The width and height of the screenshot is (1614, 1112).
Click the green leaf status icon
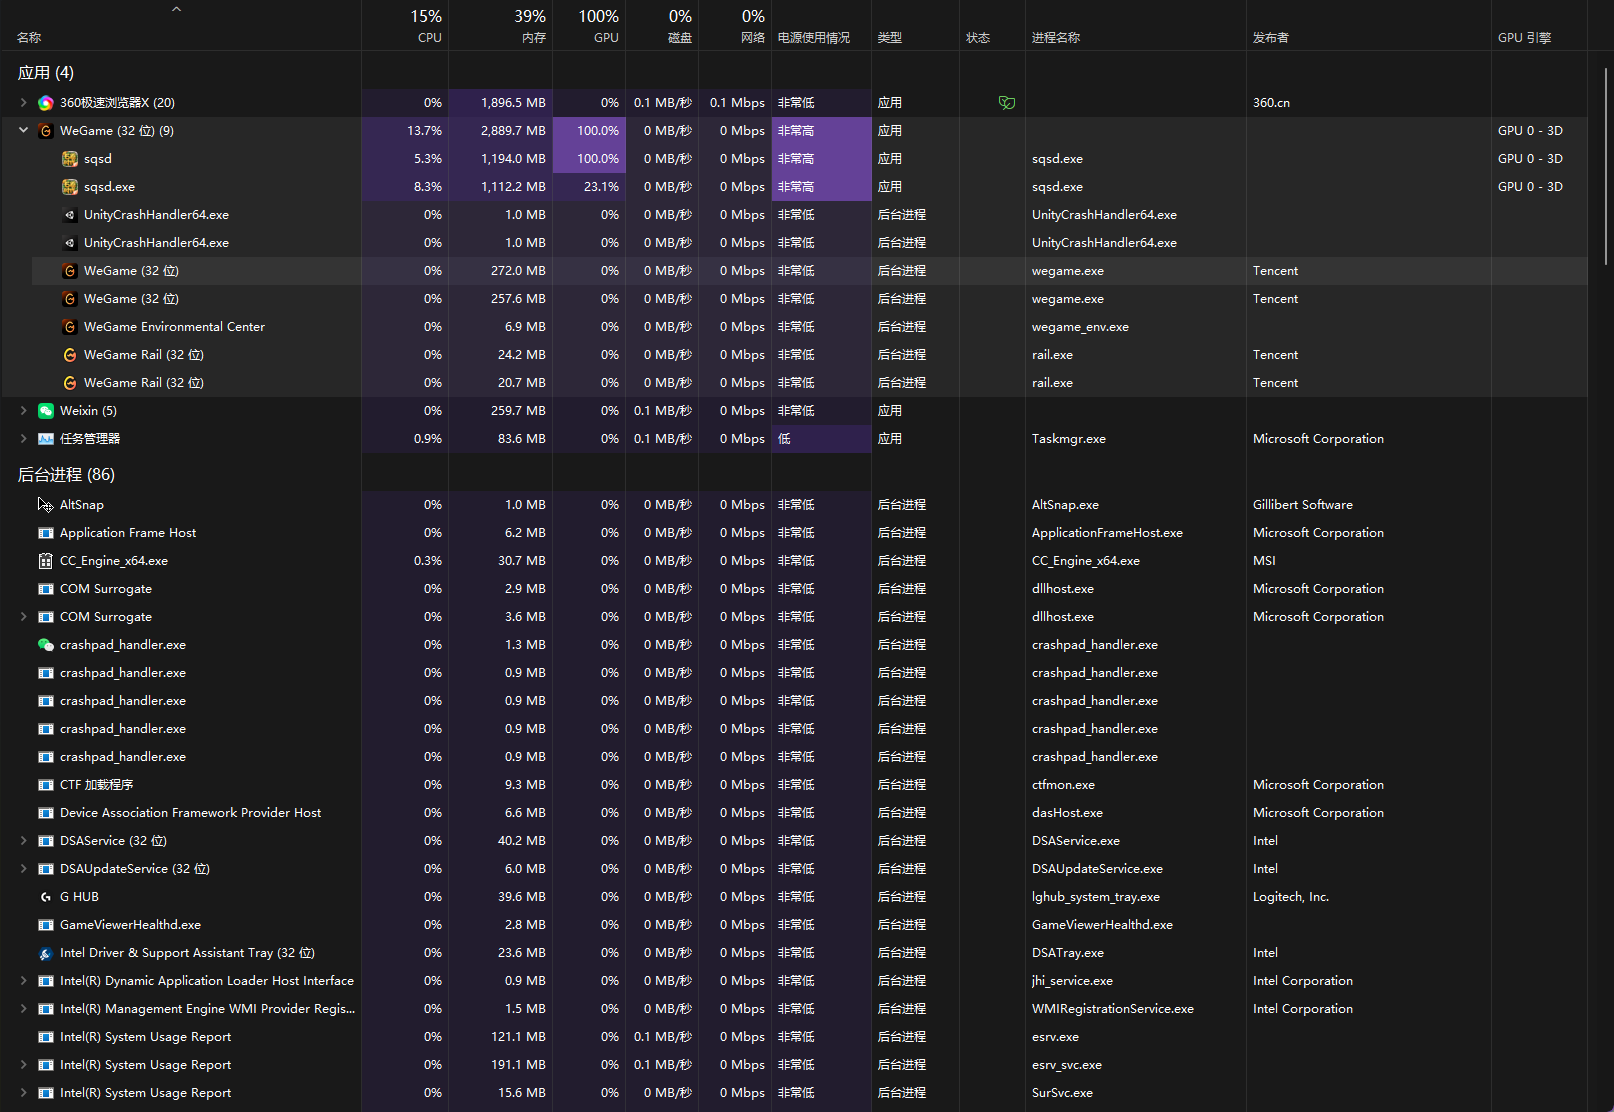tap(1007, 103)
